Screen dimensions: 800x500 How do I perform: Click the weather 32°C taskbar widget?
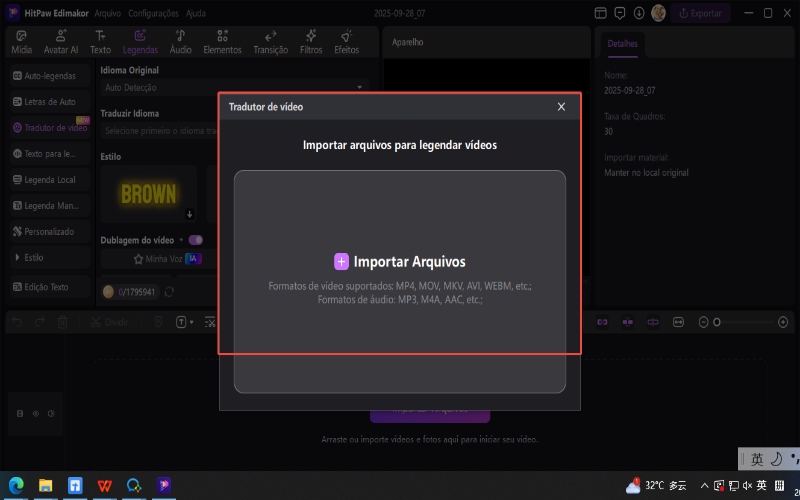pyautogui.click(x=656, y=485)
